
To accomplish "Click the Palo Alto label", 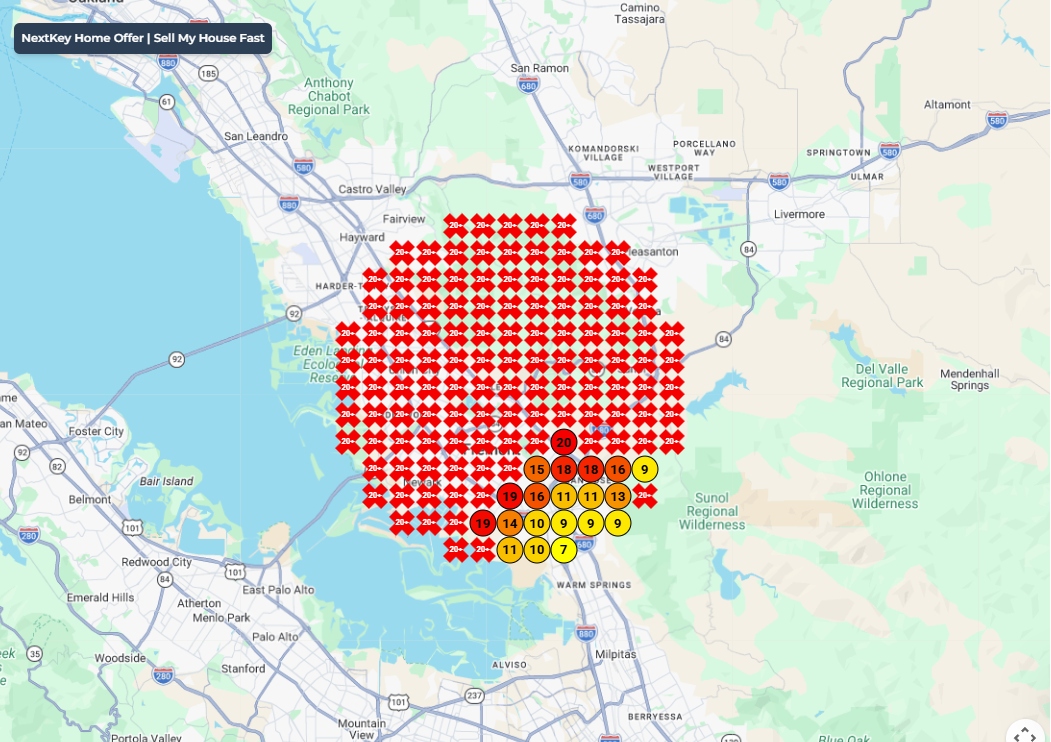I will click(275, 637).
